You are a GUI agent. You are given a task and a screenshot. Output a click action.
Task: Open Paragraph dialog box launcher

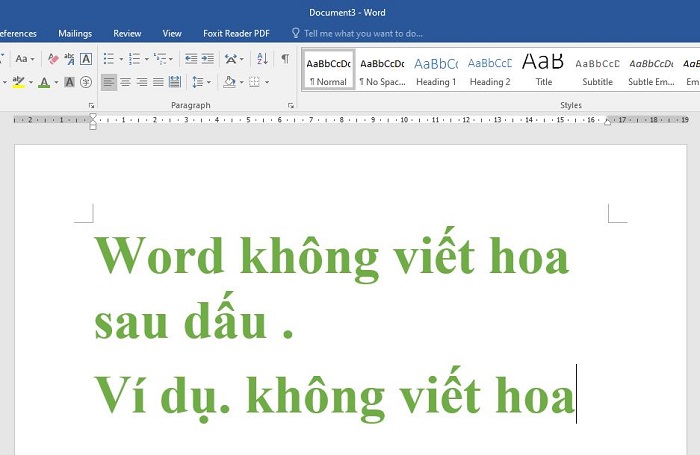click(291, 106)
